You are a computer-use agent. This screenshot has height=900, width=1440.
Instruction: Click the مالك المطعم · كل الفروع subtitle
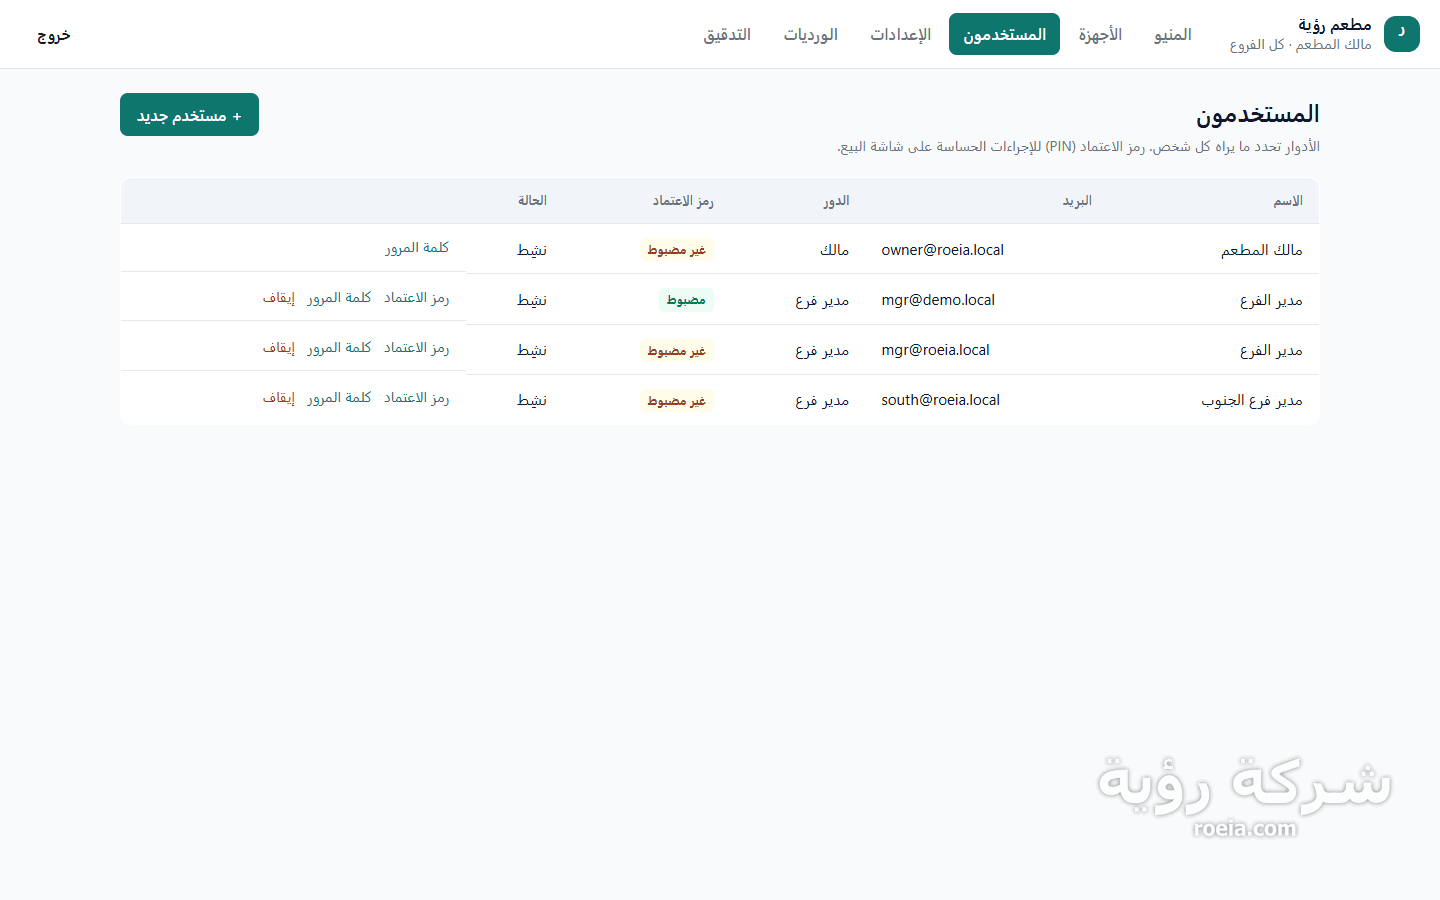(x=1300, y=45)
